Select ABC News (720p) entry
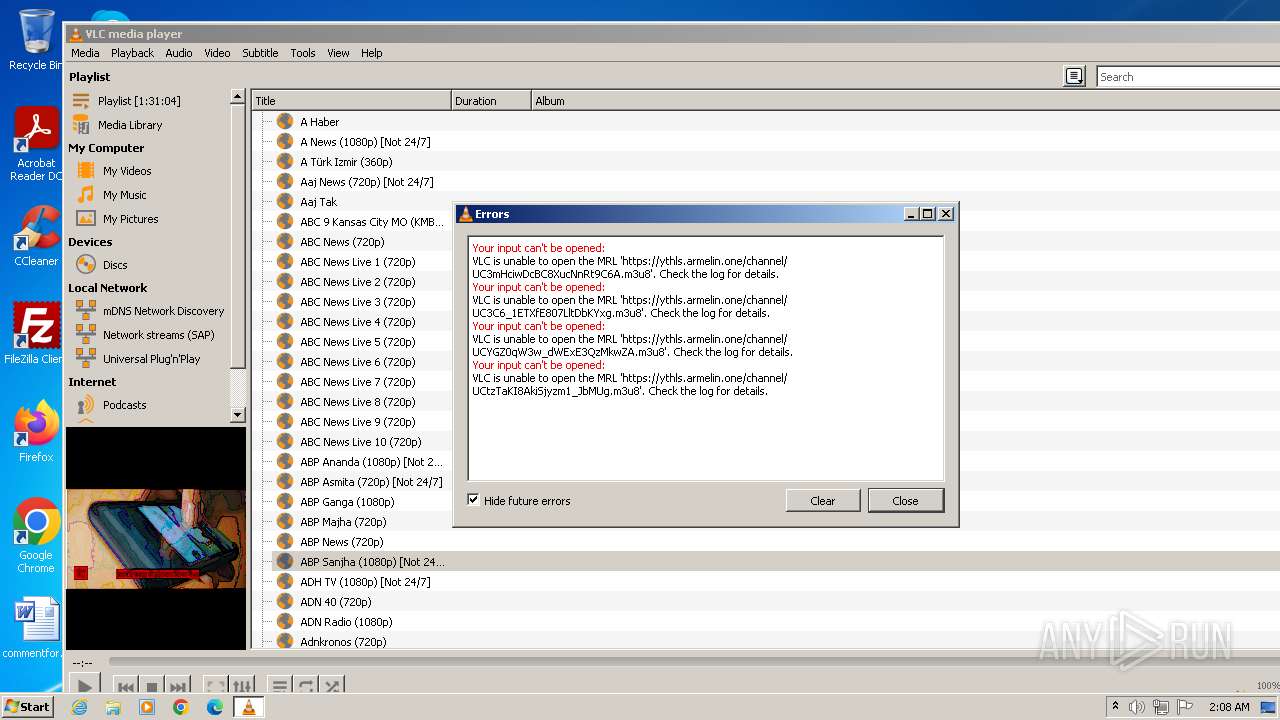The height and width of the screenshot is (720, 1280). coord(342,242)
